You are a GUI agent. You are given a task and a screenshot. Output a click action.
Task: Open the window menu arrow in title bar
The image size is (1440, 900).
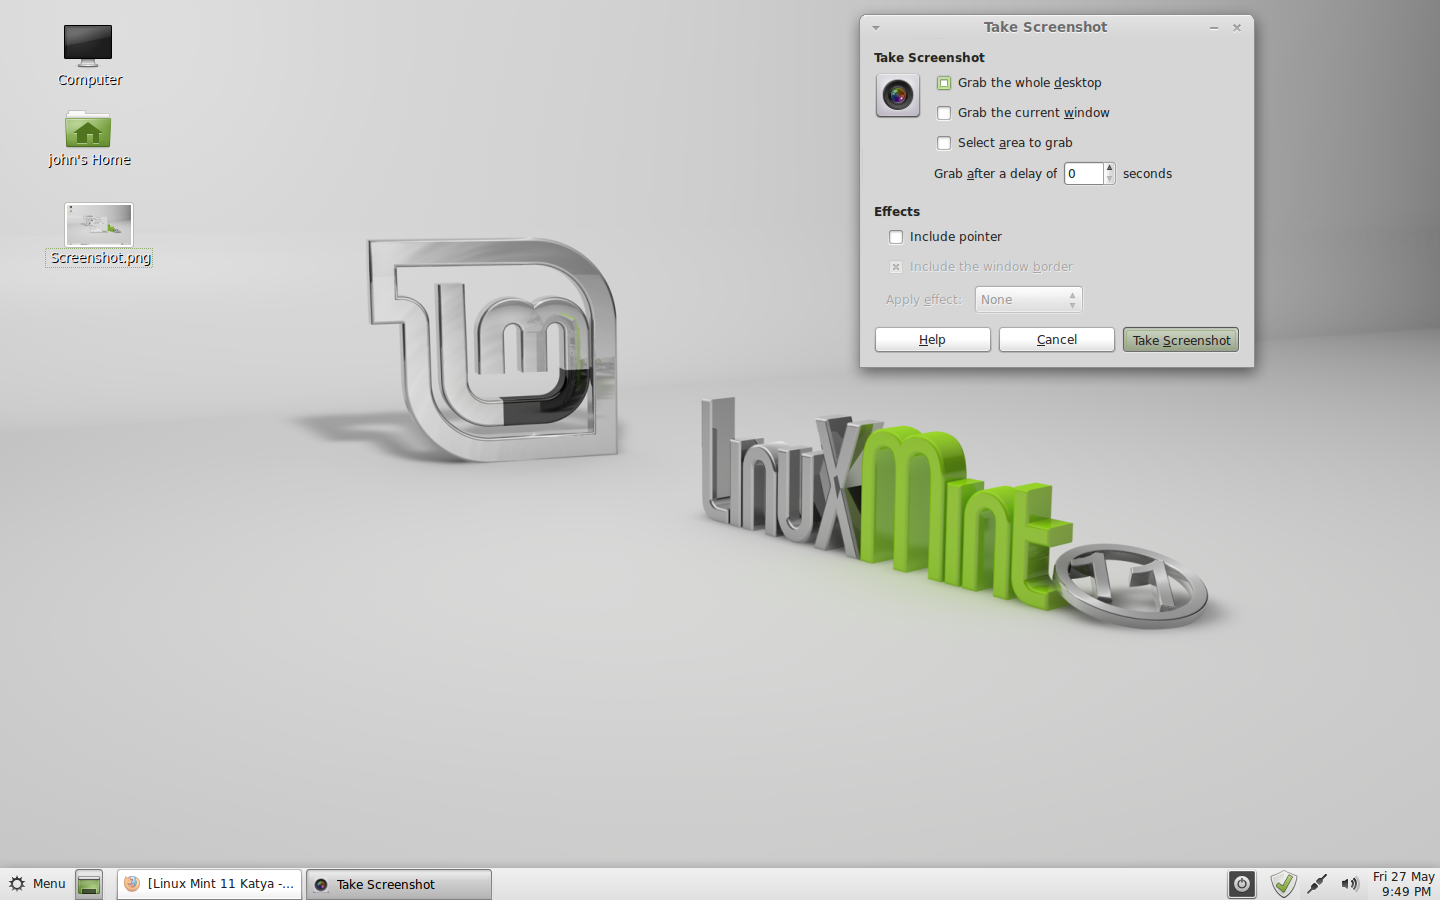(876, 28)
